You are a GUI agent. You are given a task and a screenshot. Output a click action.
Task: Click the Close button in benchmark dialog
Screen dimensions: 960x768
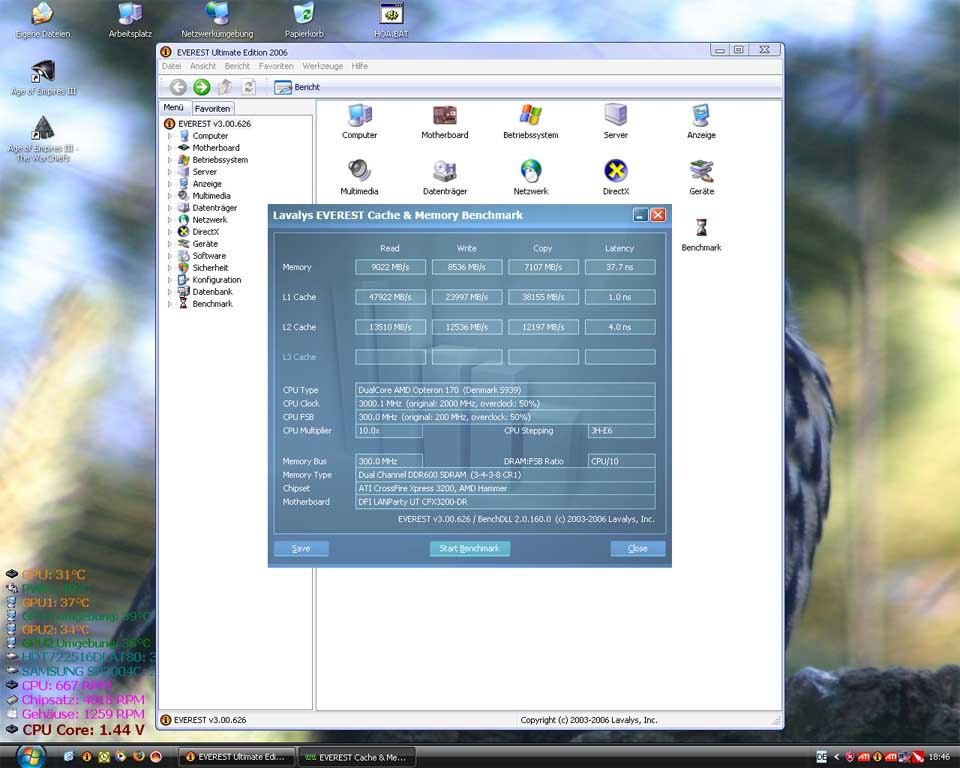click(637, 548)
